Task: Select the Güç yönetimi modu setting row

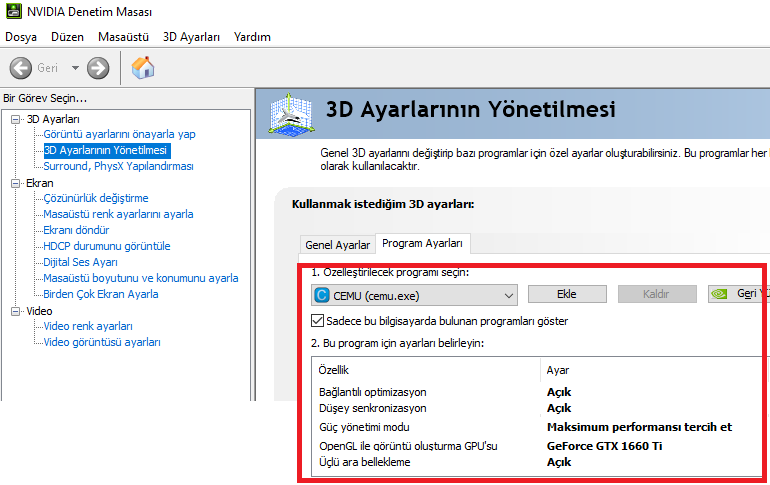Action: [x=538, y=427]
